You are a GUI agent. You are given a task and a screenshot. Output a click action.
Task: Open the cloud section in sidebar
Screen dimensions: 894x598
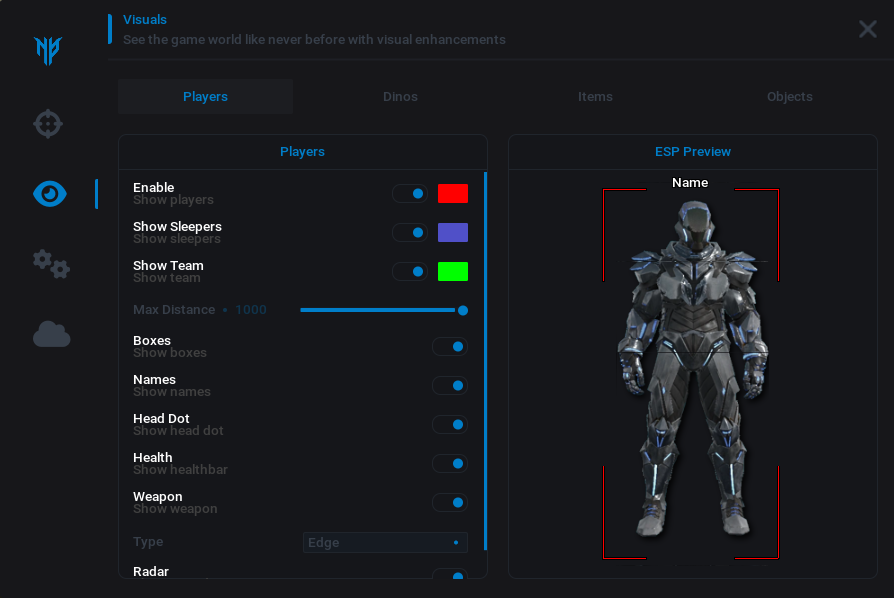point(51,334)
